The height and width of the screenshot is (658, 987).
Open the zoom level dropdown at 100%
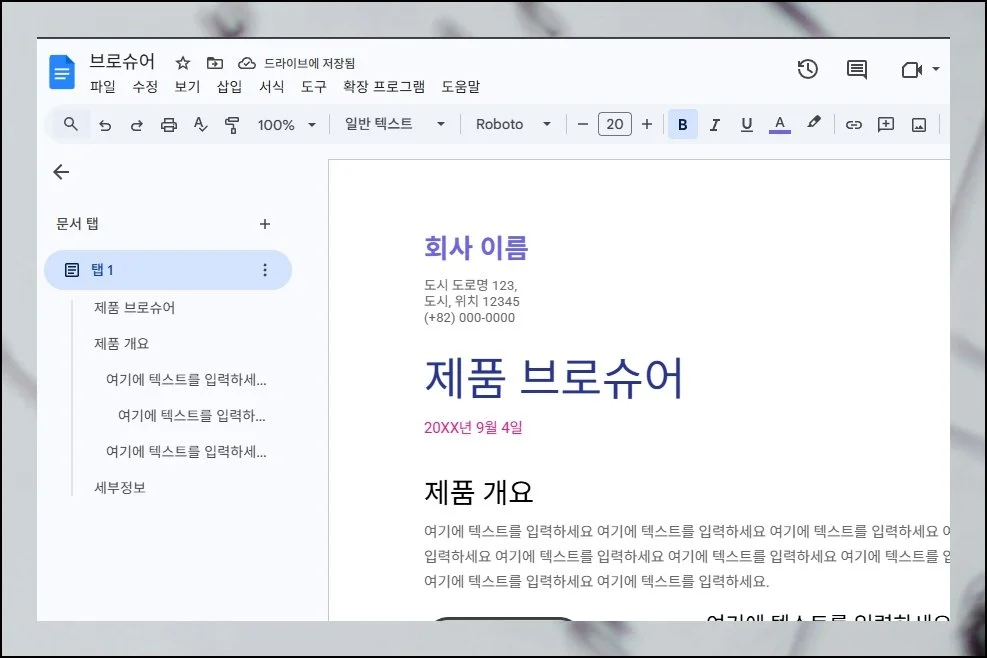285,124
